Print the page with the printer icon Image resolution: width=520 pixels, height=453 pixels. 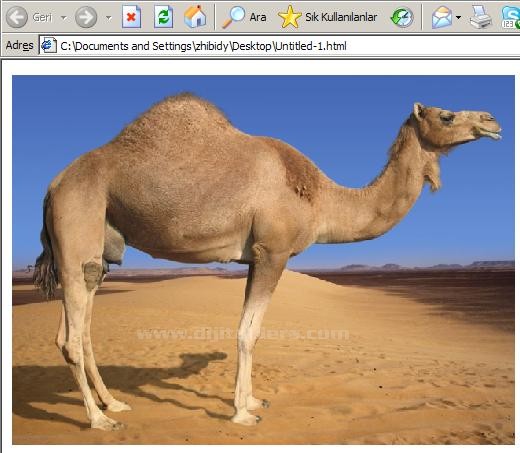[480, 17]
